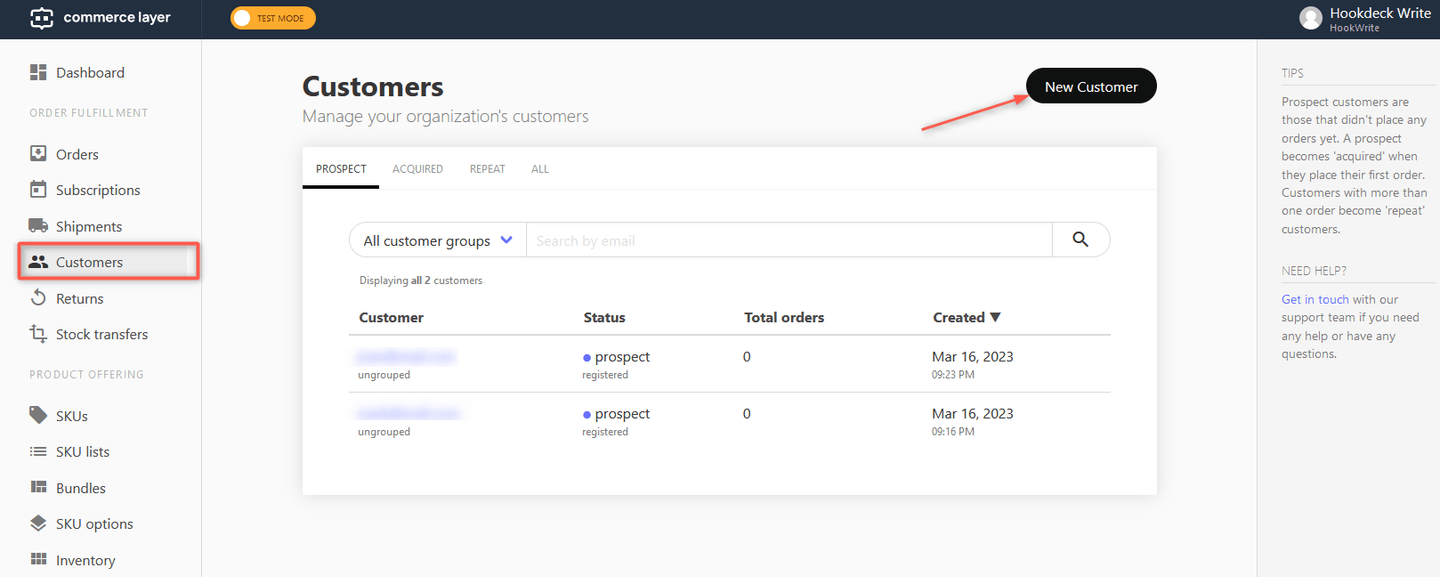Click the SKUs tag icon
Viewport: 1440px width, 577px height.
38,415
